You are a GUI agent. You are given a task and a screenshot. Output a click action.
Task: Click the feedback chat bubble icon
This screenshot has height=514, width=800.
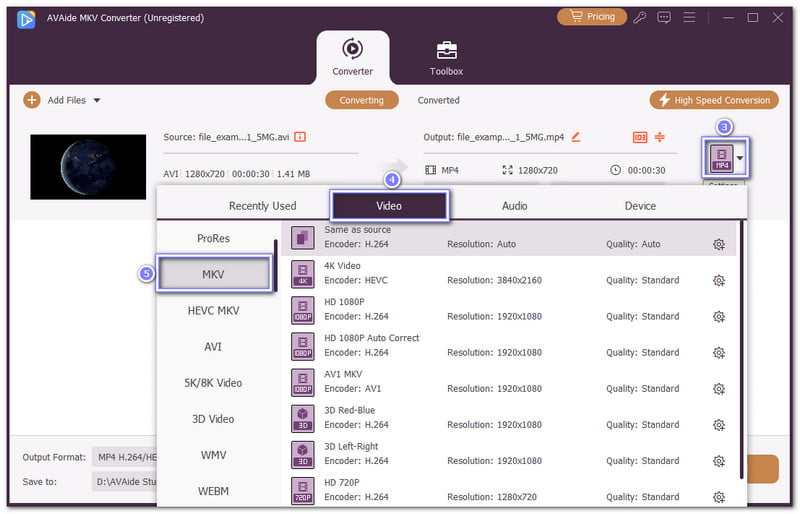(x=662, y=17)
